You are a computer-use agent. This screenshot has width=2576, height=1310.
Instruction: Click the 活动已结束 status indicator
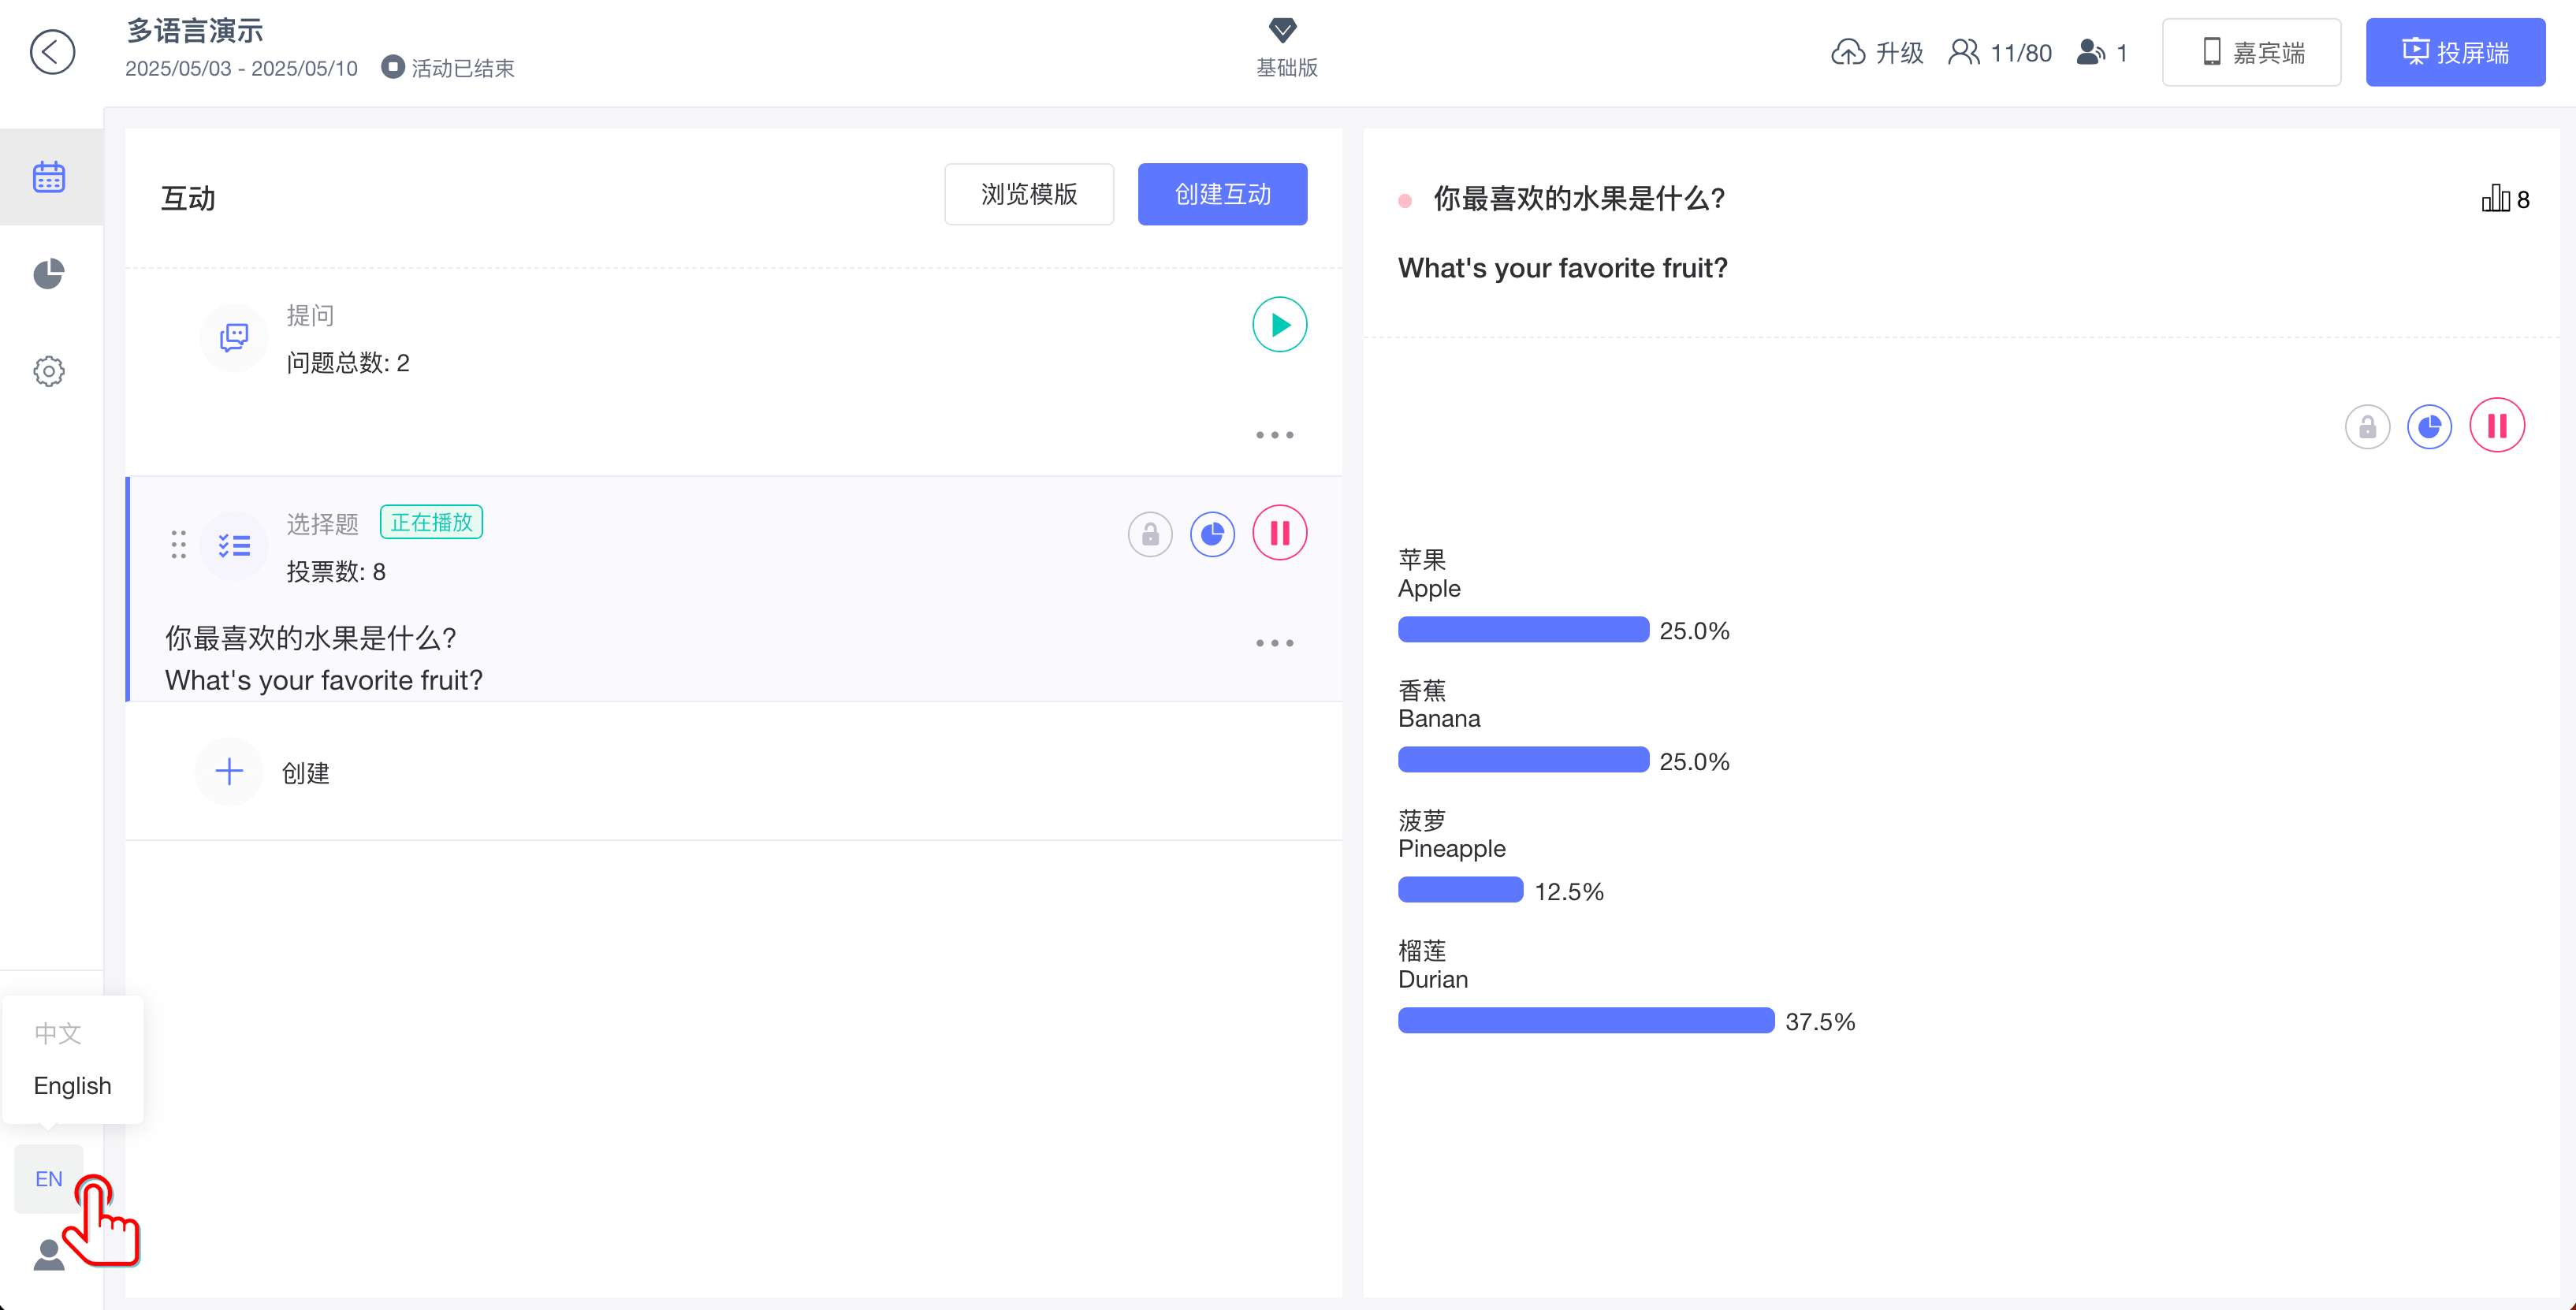point(448,68)
